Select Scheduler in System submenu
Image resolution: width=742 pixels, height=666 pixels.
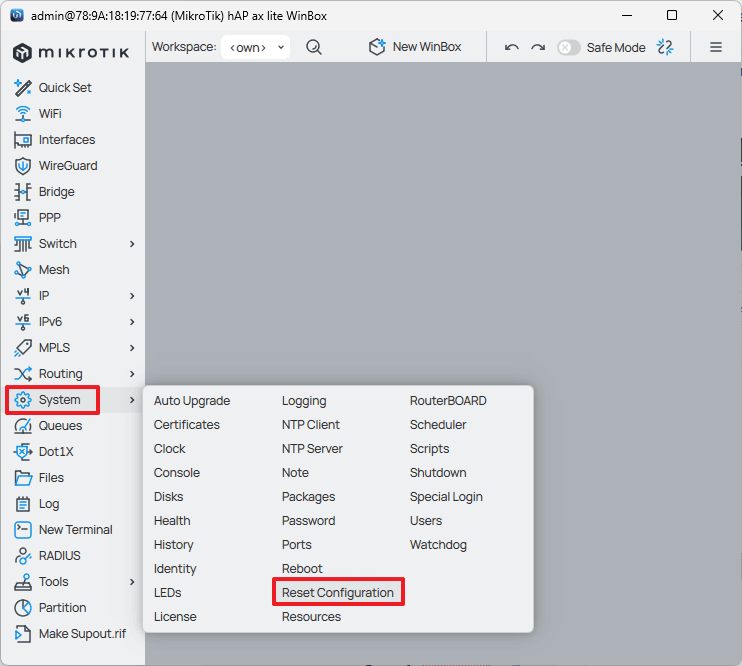438,425
